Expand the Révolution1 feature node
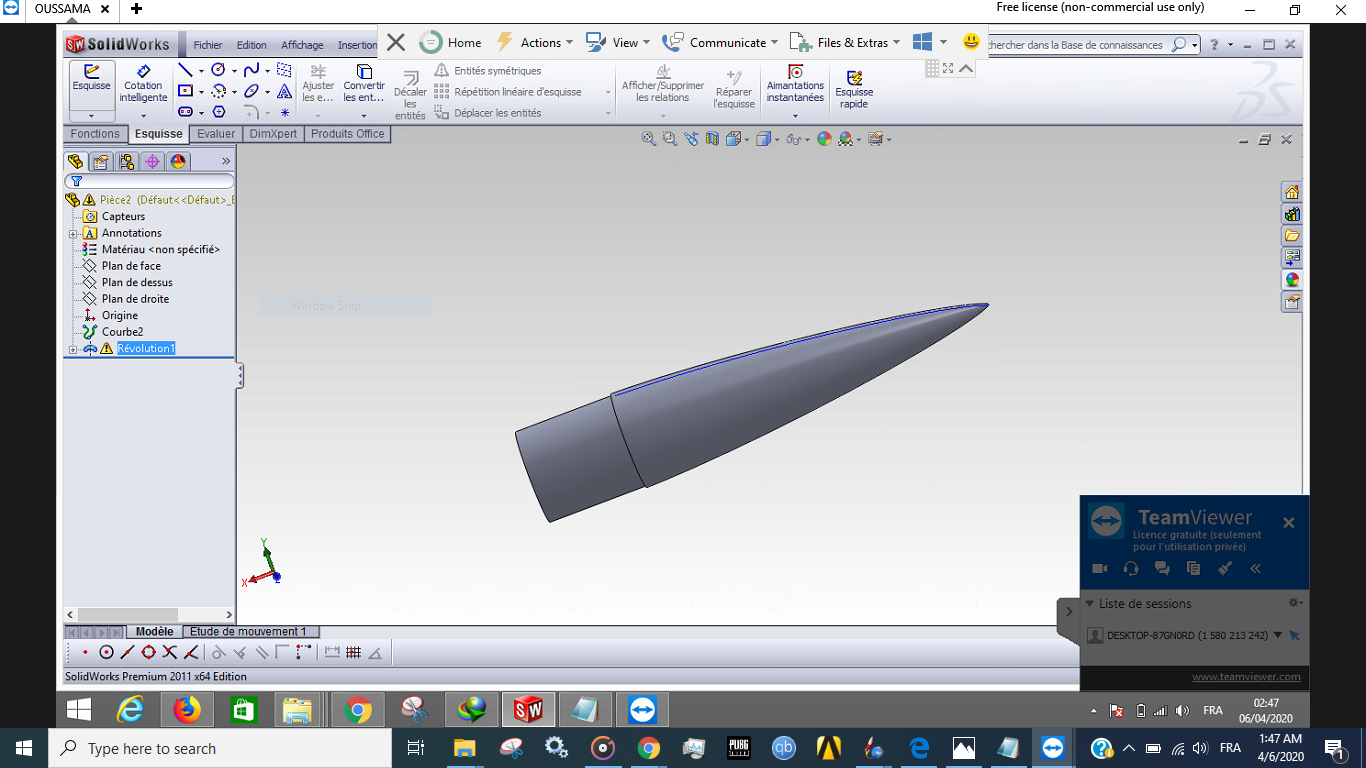1366x768 pixels. (x=72, y=348)
